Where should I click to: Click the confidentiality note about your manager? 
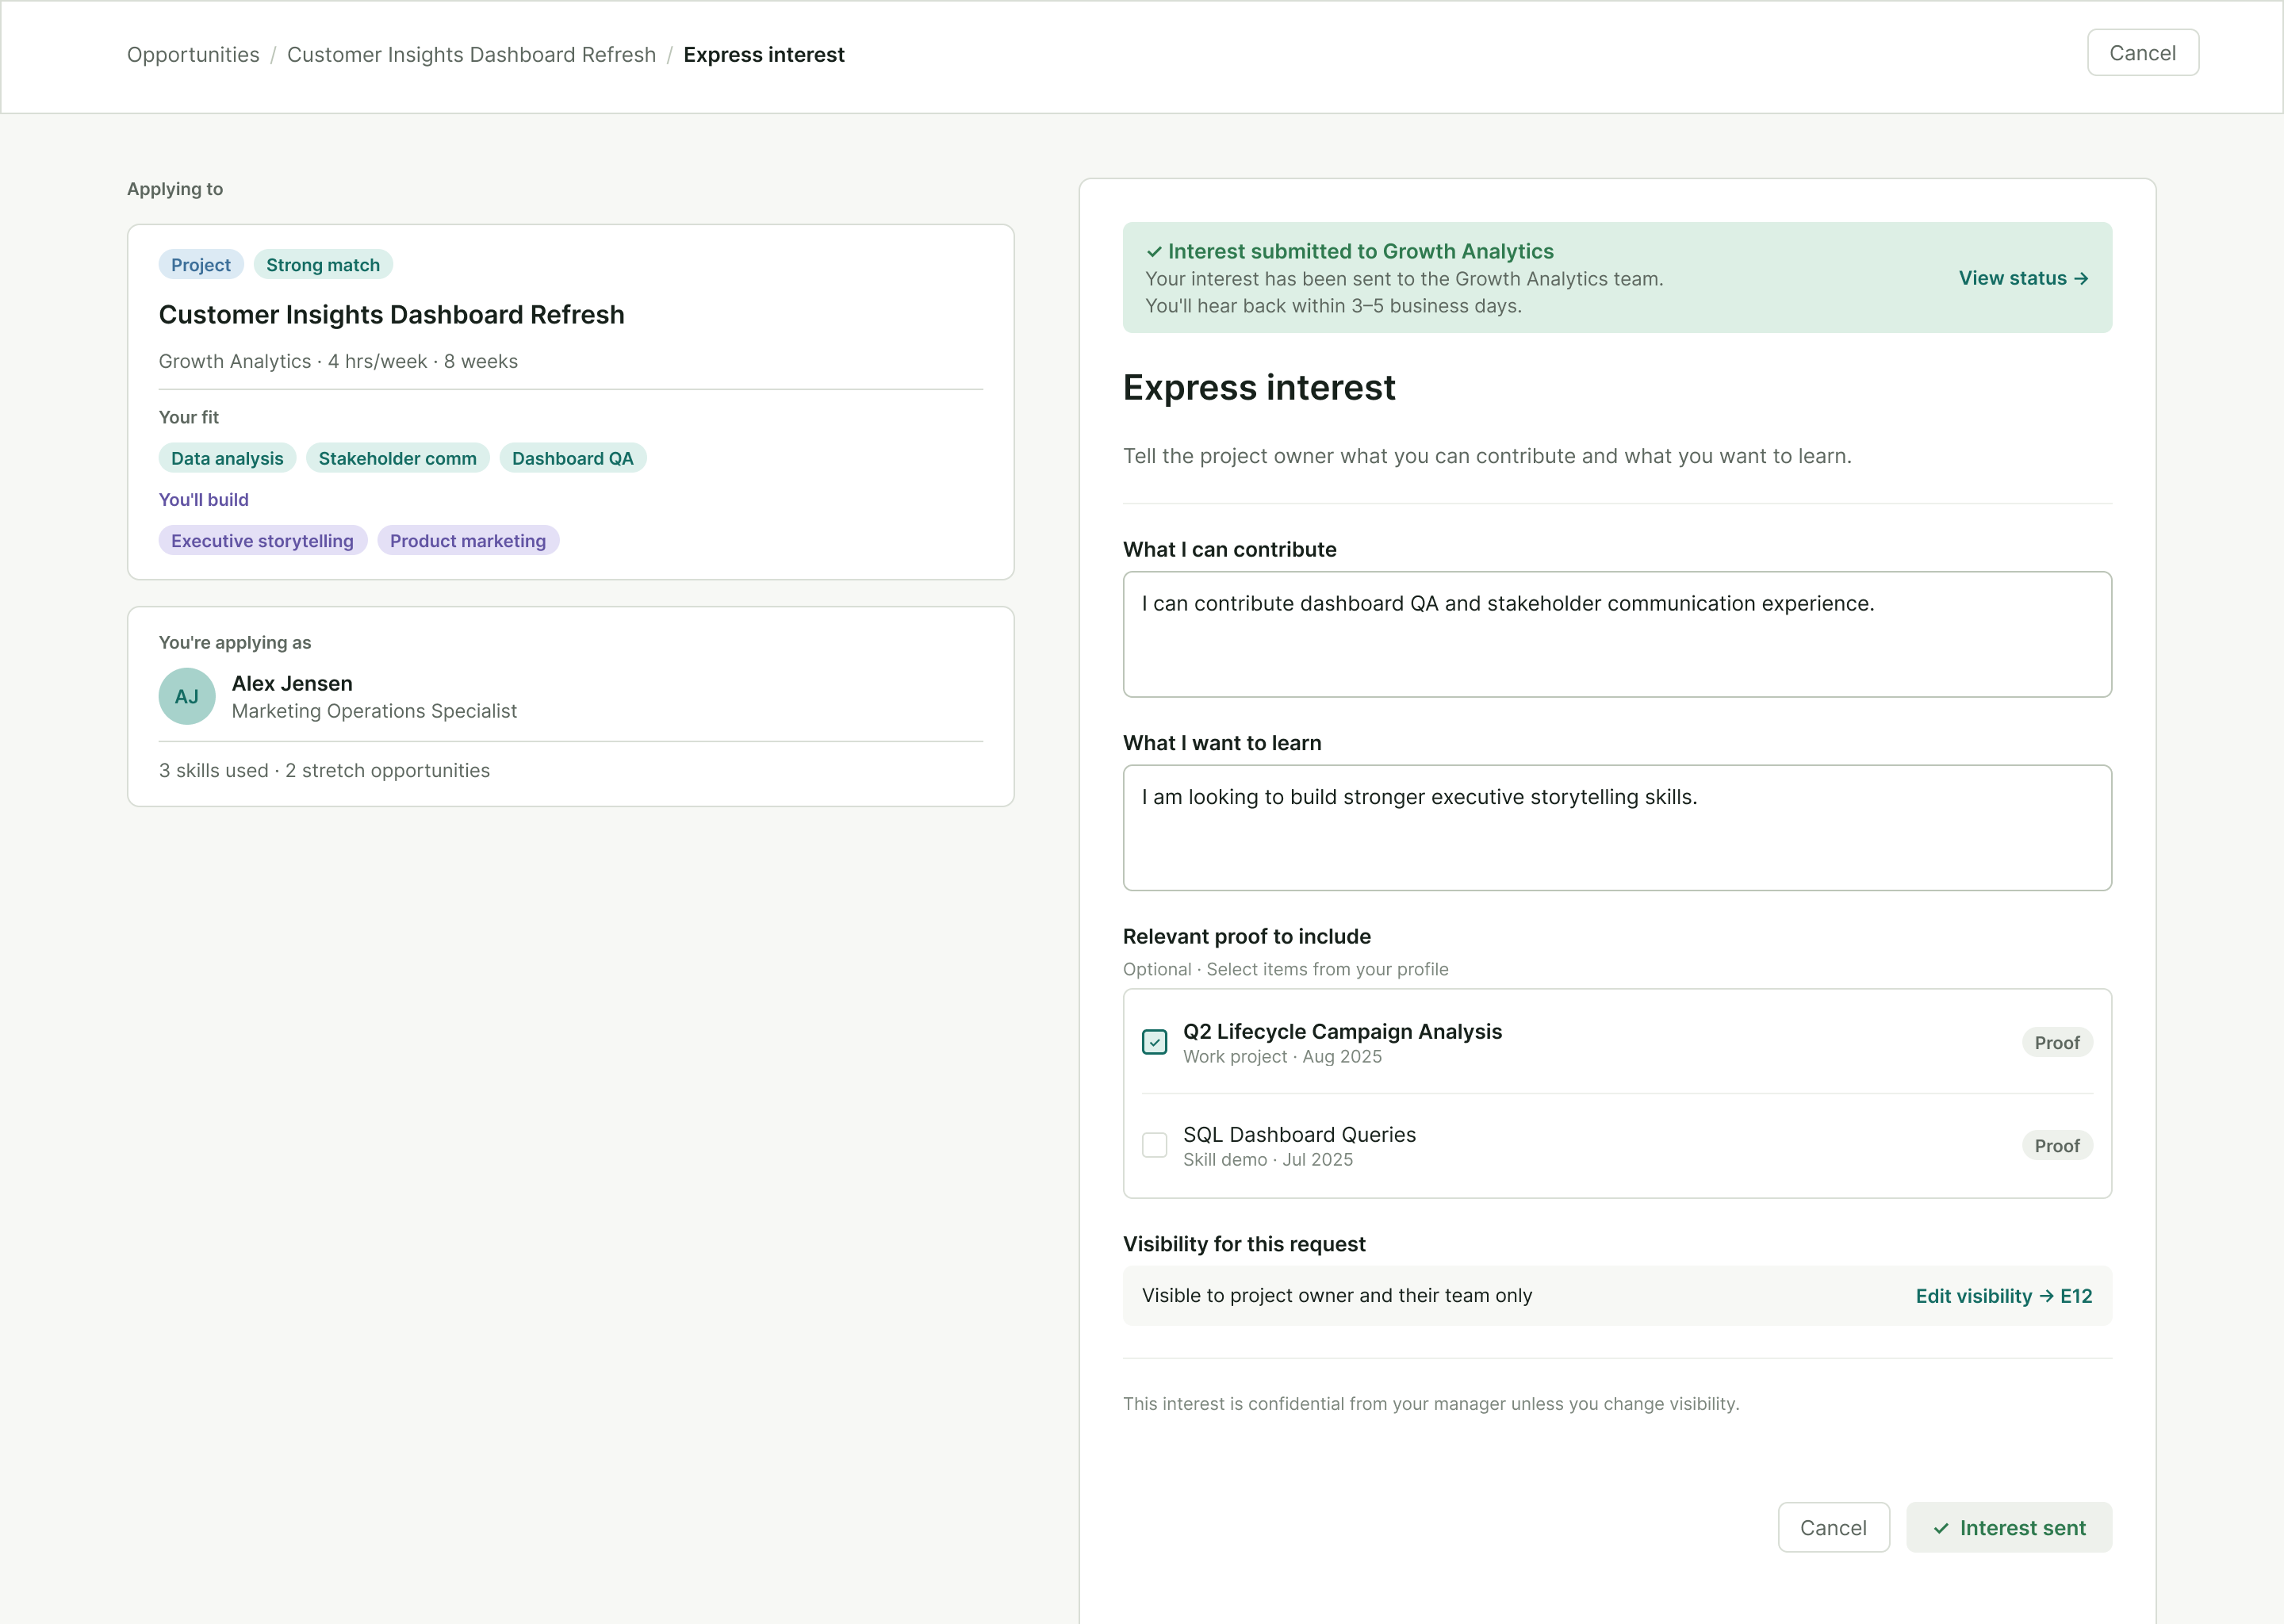1431,1404
